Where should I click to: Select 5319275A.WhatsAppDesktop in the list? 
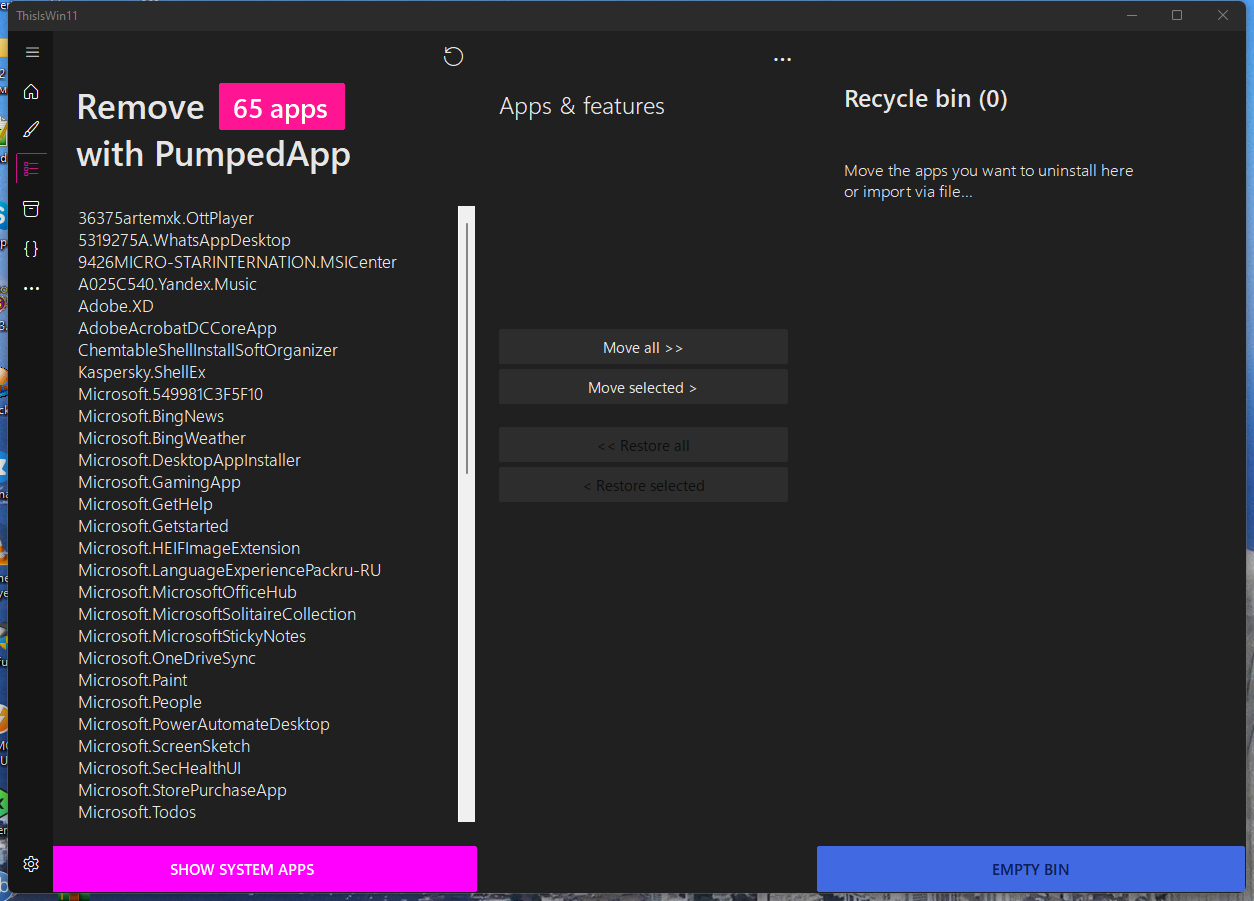[x=184, y=240]
